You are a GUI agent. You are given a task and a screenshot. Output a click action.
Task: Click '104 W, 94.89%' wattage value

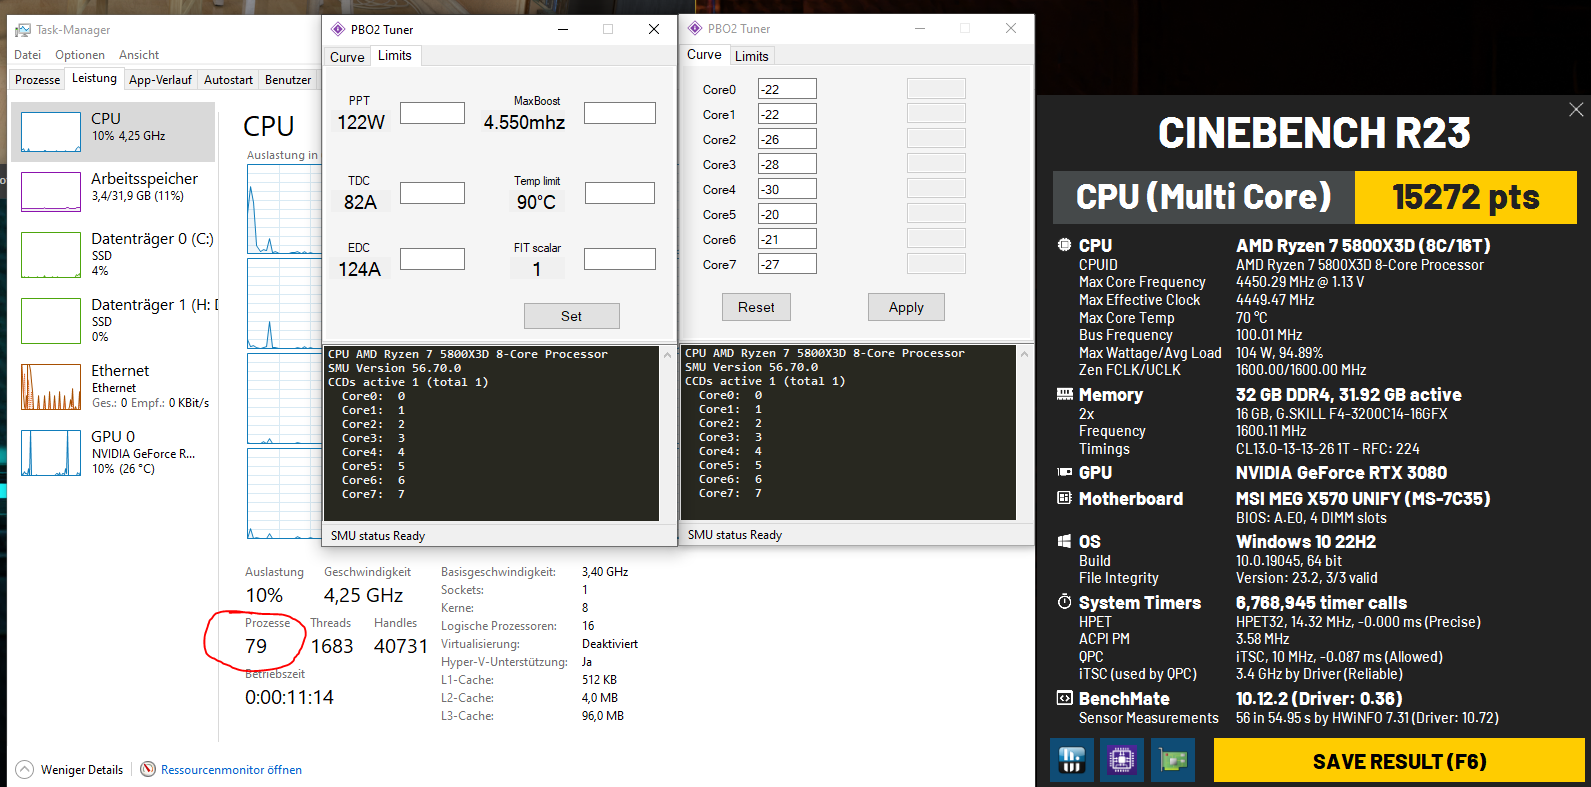[x=1280, y=353]
